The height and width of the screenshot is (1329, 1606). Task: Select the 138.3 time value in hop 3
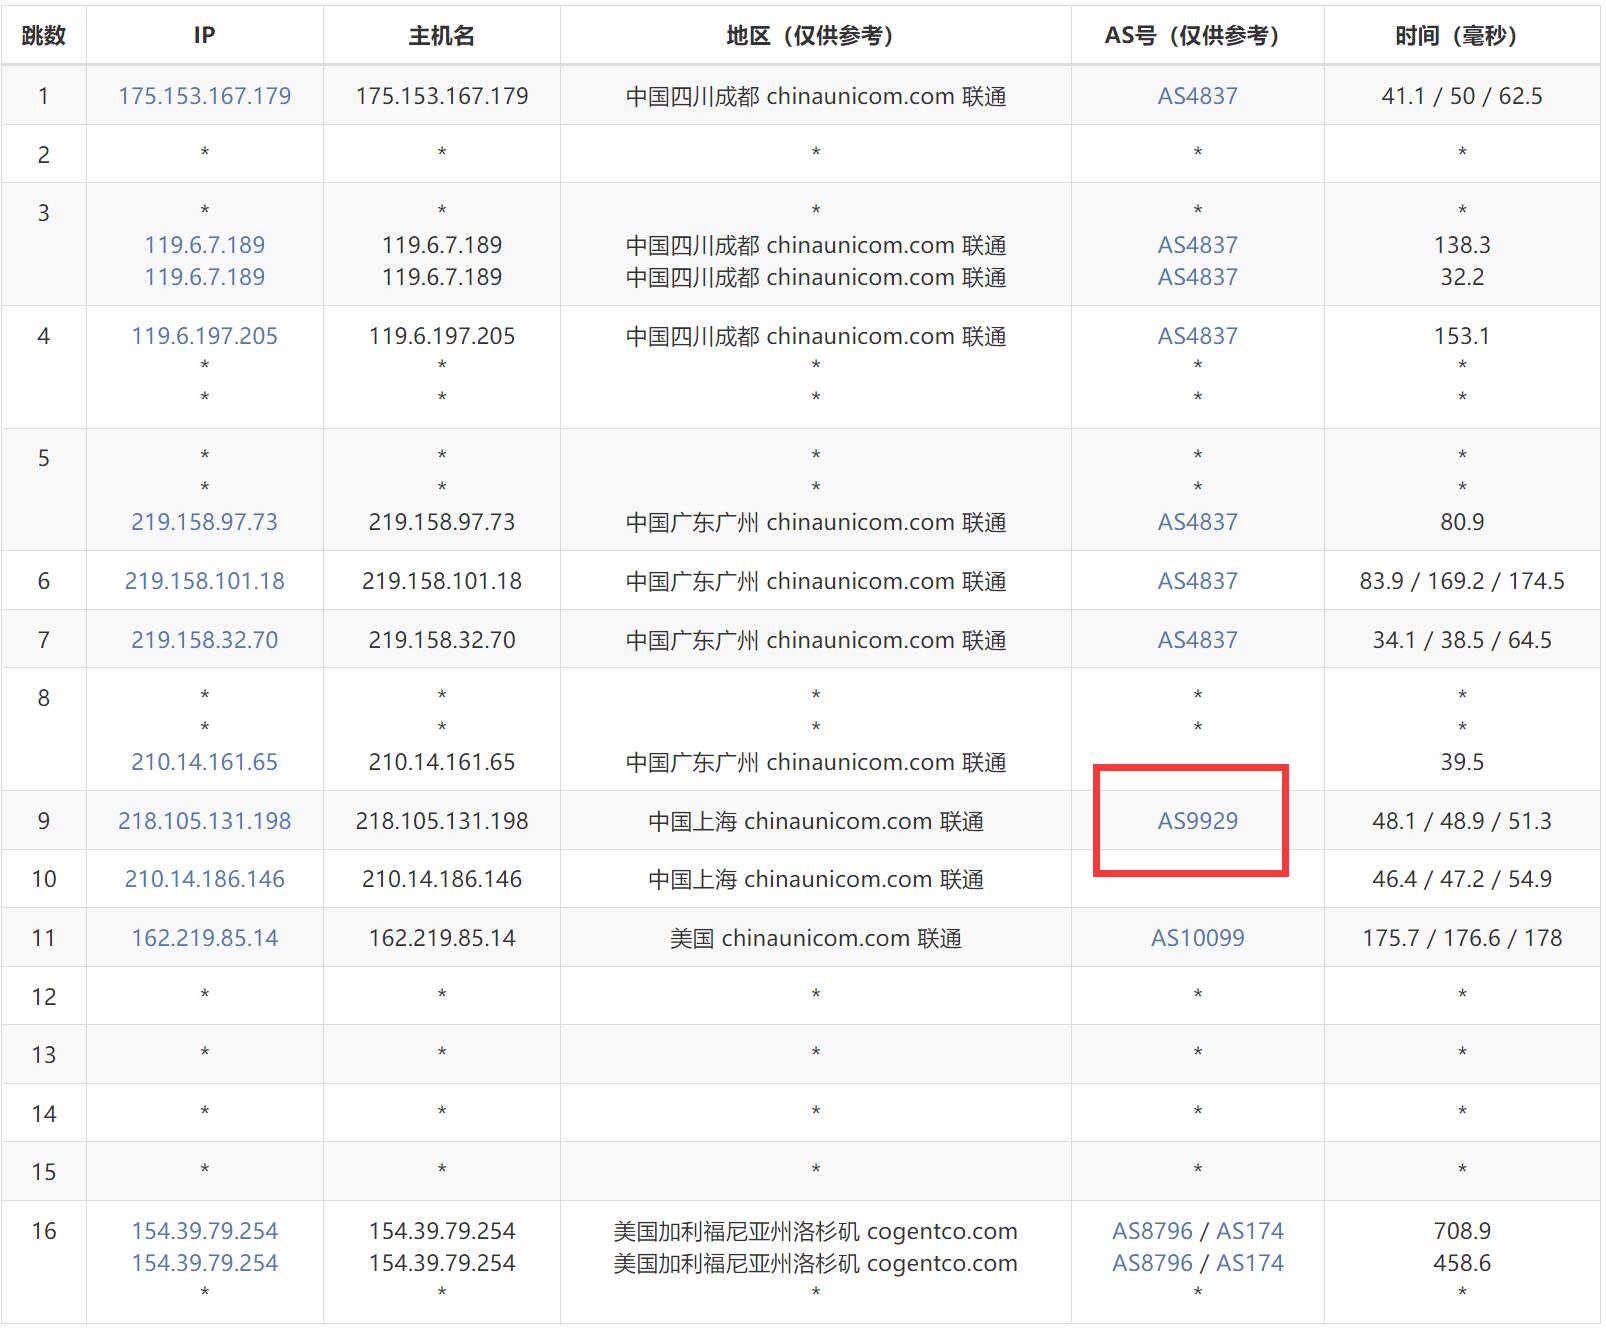(x=1462, y=245)
